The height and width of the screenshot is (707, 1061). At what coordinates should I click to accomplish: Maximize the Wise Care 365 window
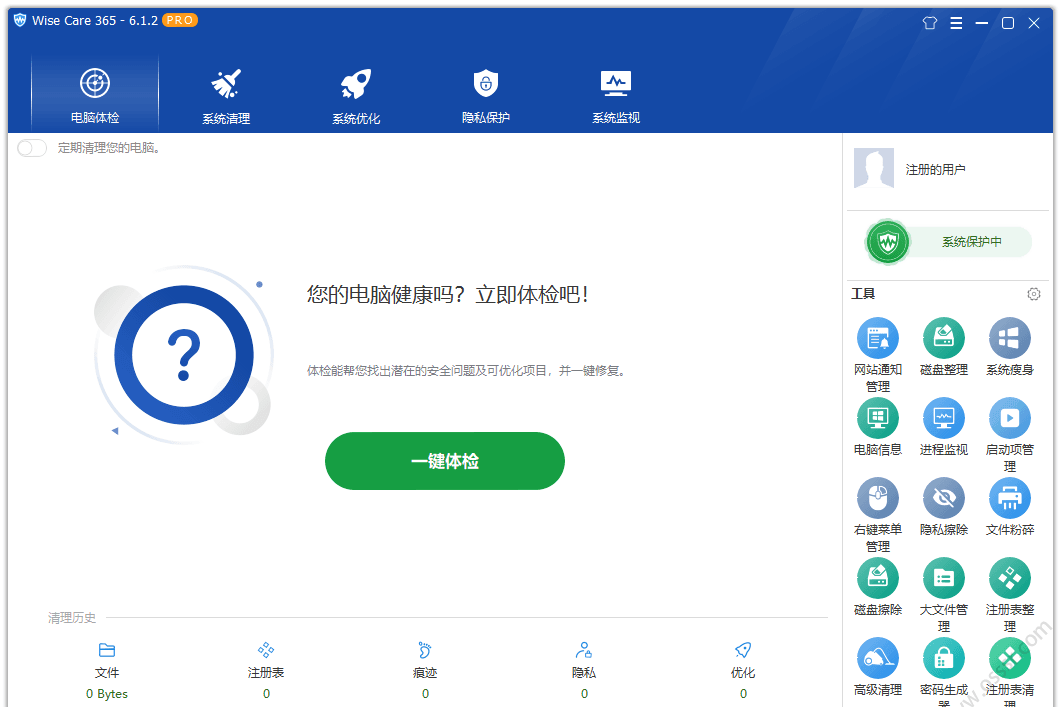tap(1008, 23)
